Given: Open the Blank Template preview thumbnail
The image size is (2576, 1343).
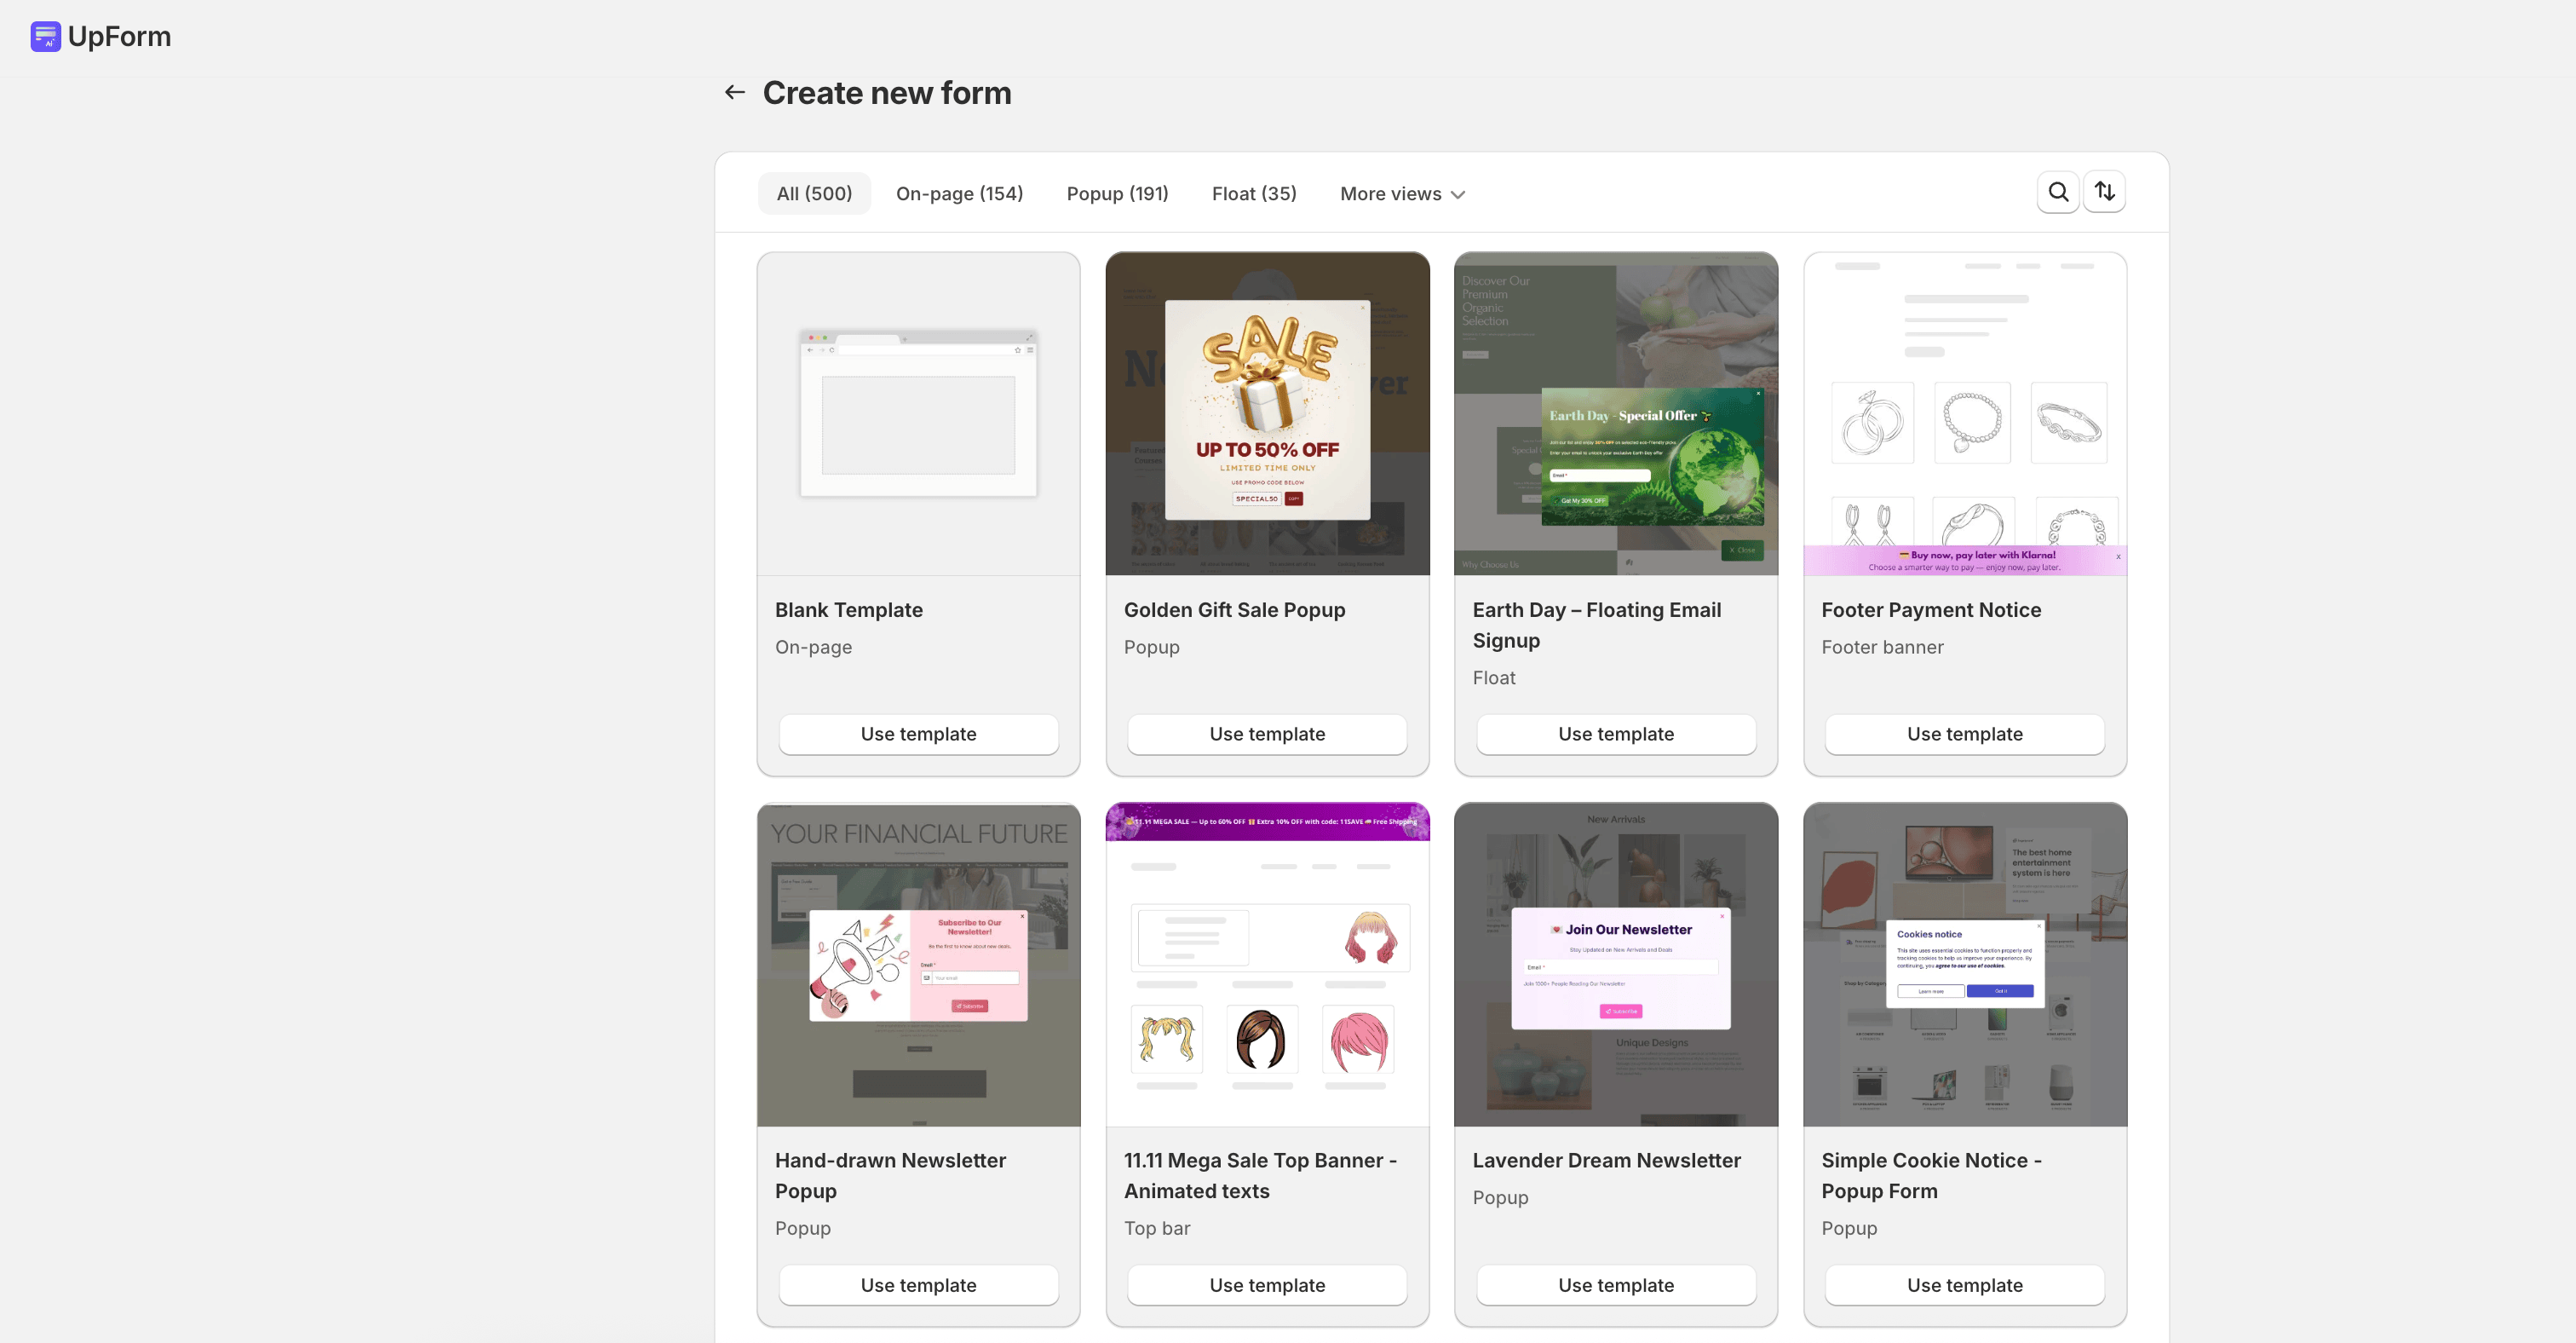Looking at the screenshot, I should click(x=918, y=414).
